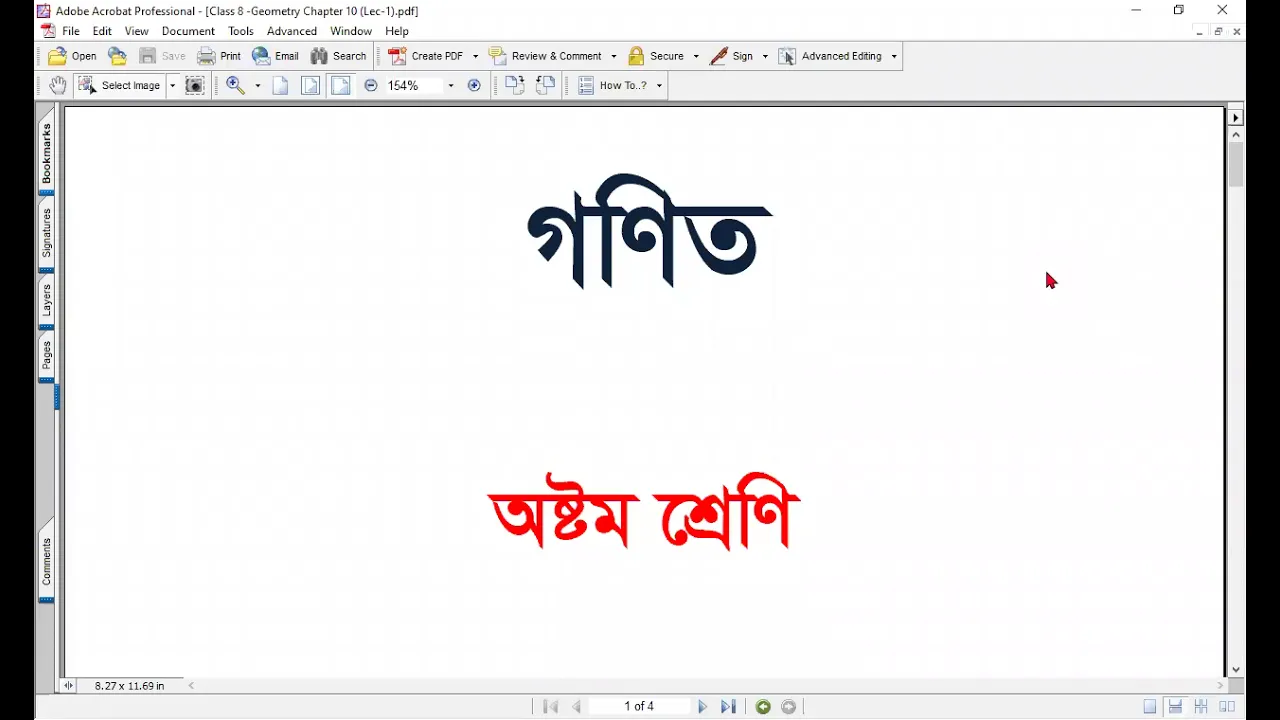Viewport: 1280px width, 720px height.
Task: Open the Tools menu
Action: pos(241,31)
